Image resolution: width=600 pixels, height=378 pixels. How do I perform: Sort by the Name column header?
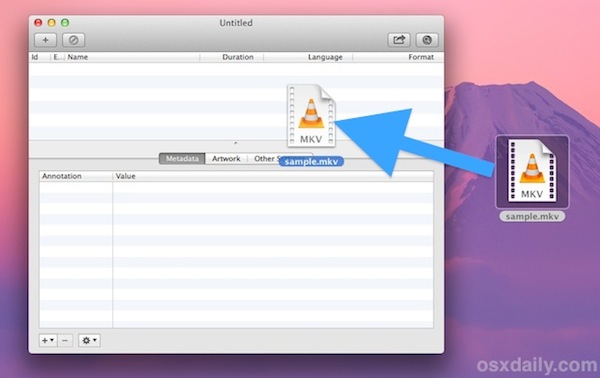[132, 57]
